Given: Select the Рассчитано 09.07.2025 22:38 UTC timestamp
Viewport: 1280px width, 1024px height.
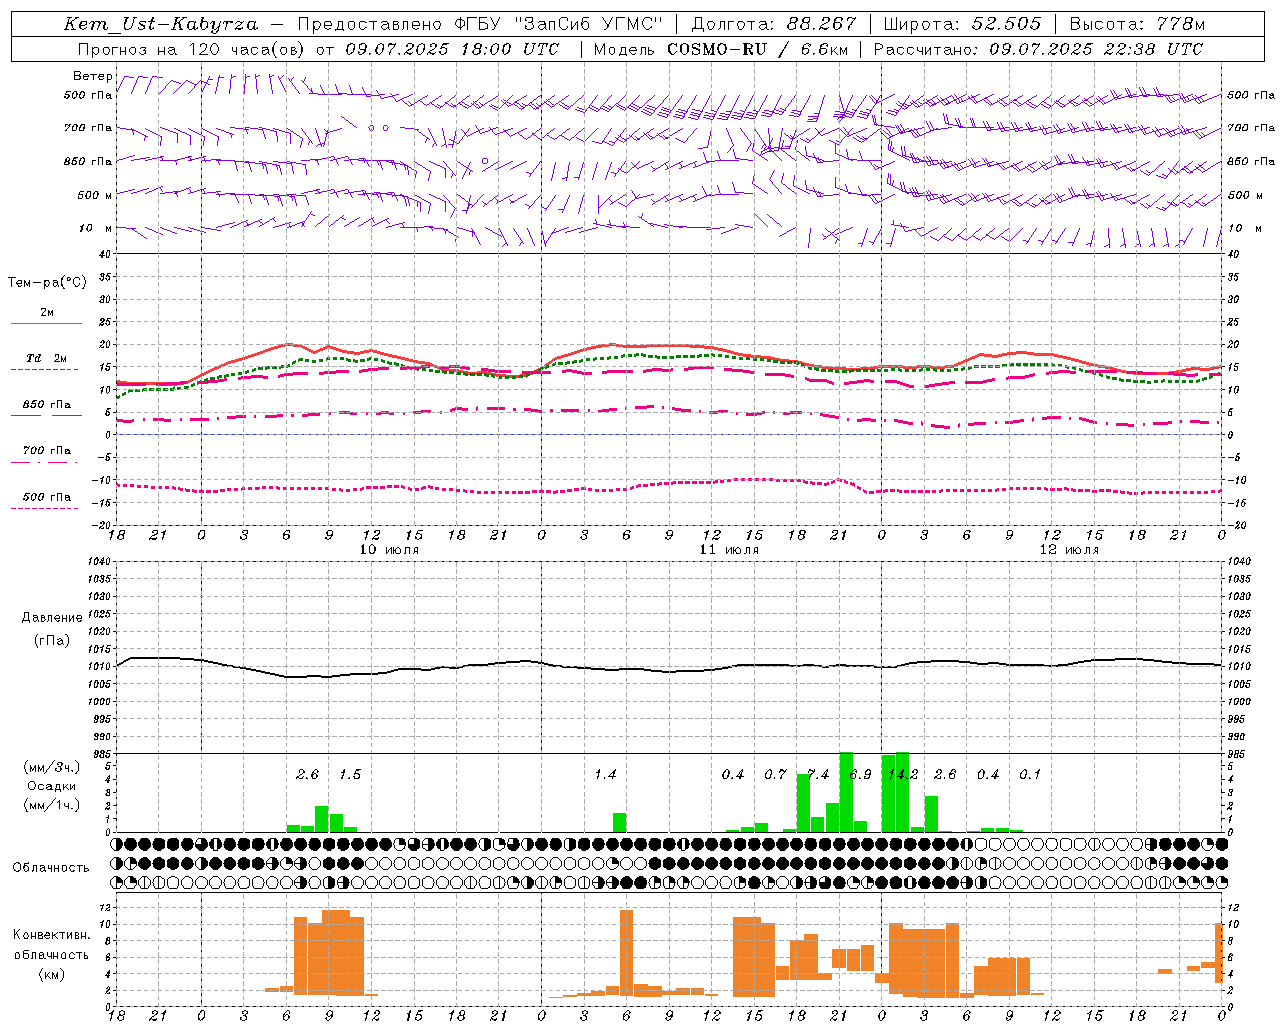Looking at the screenshot, I should pyautogui.click(x=1038, y=49).
